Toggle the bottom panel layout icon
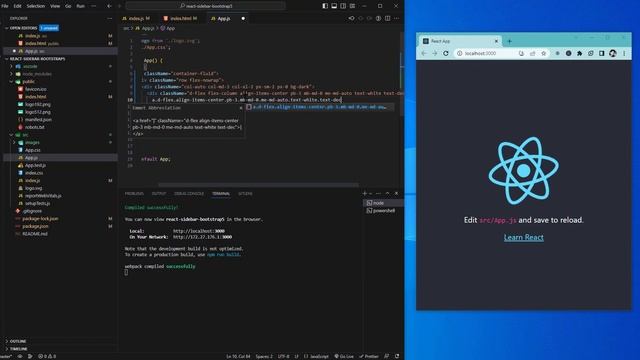The width and height of the screenshot is (640, 360). click(334, 6)
